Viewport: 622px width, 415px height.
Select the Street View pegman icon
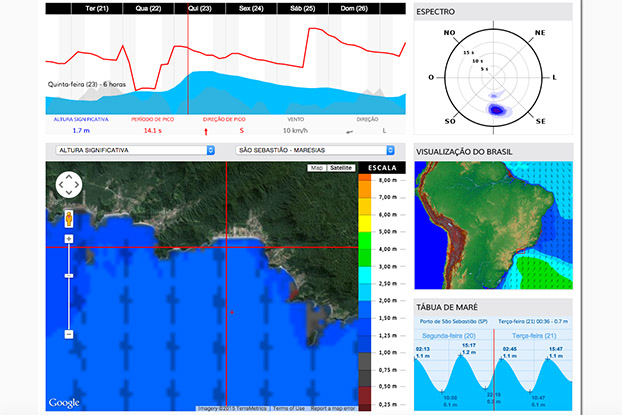(69, 219)
